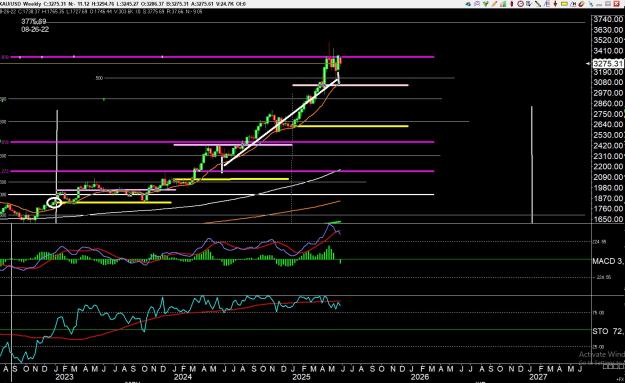
Task: Click the 1870.00 price axis label
Action: (x=608, y=198)
